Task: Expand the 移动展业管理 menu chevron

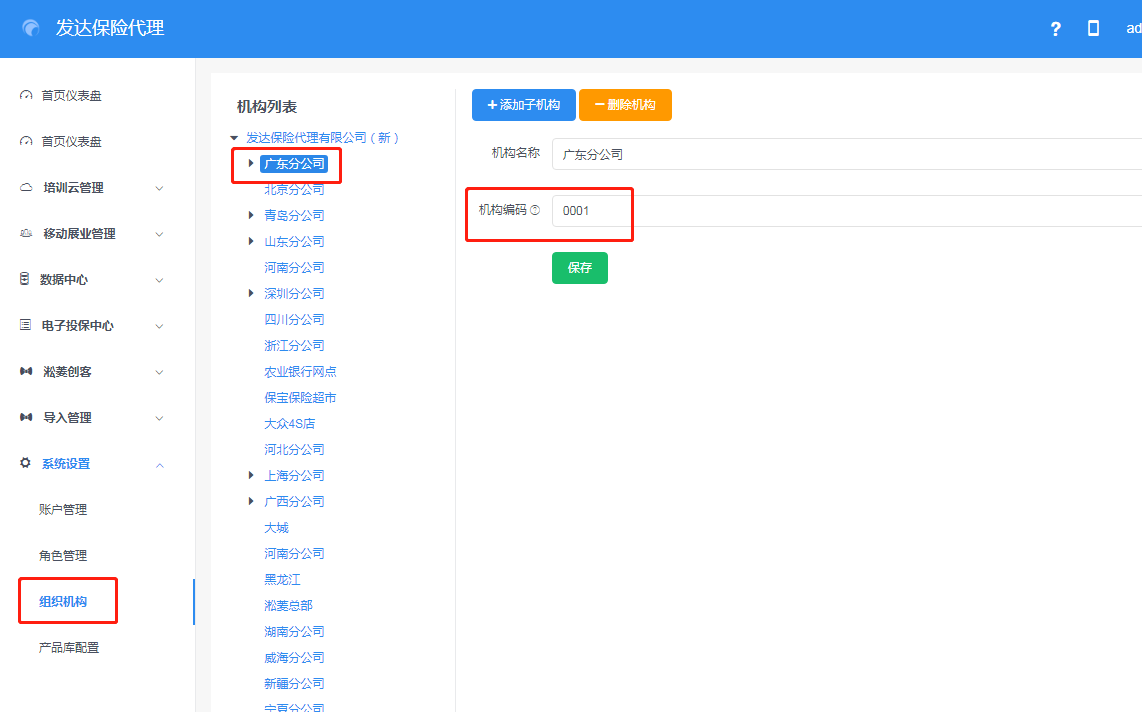Action: click(x=159, y=234)
